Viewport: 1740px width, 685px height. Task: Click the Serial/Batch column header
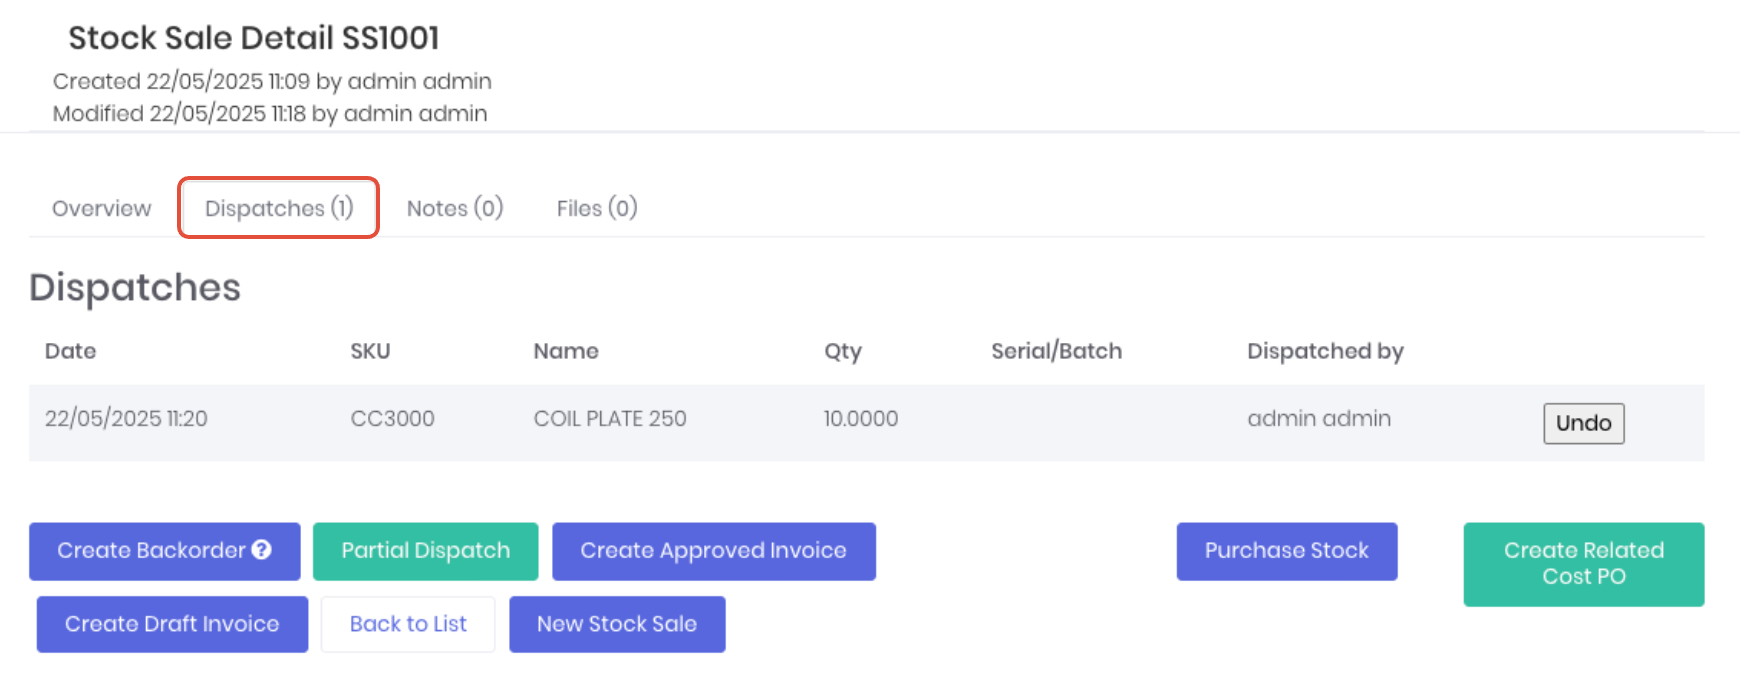[1057, 351]
